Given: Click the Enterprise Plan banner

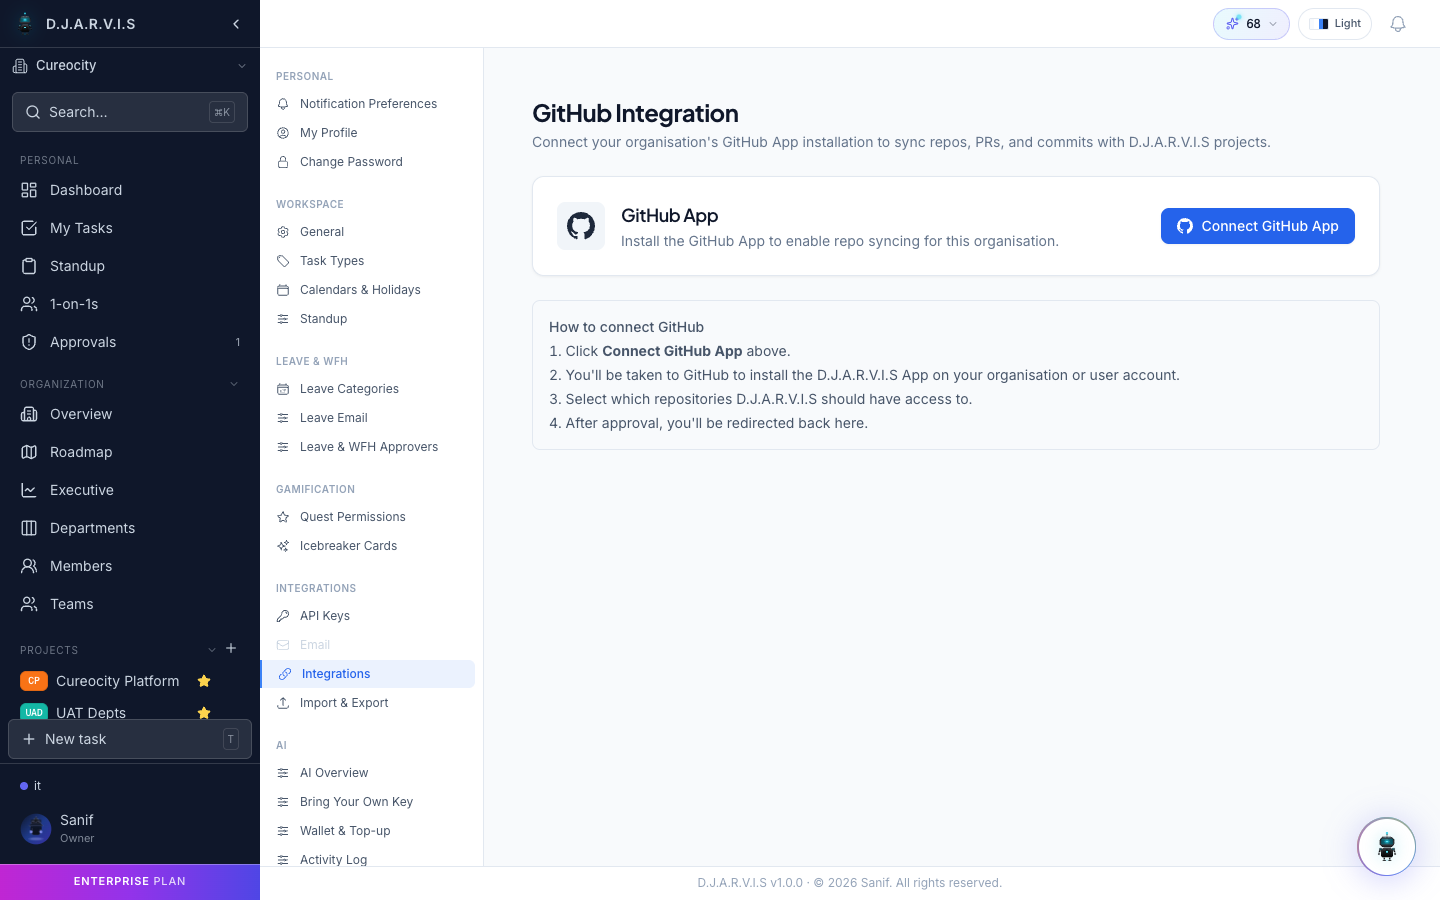Looking at the screenshot, I should (130, 882).
